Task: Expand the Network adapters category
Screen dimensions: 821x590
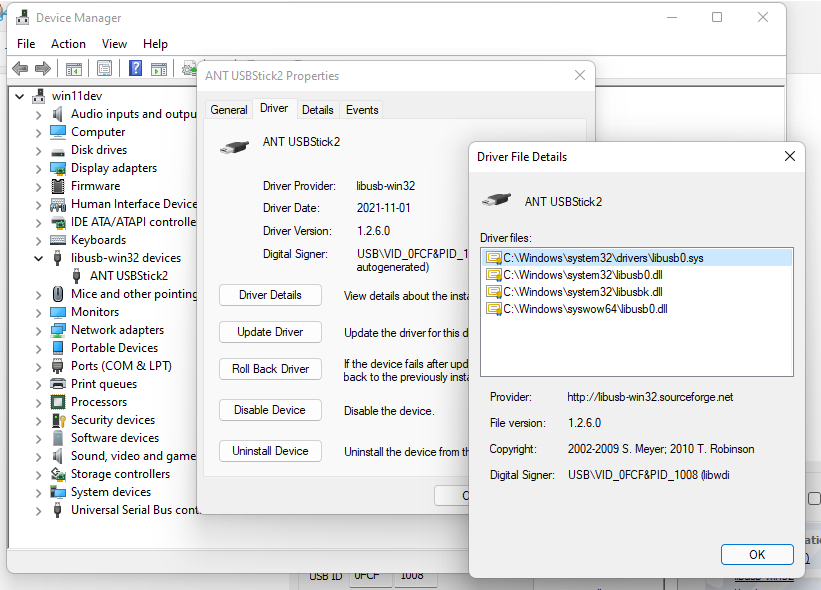Action: [x=39, y=330]
